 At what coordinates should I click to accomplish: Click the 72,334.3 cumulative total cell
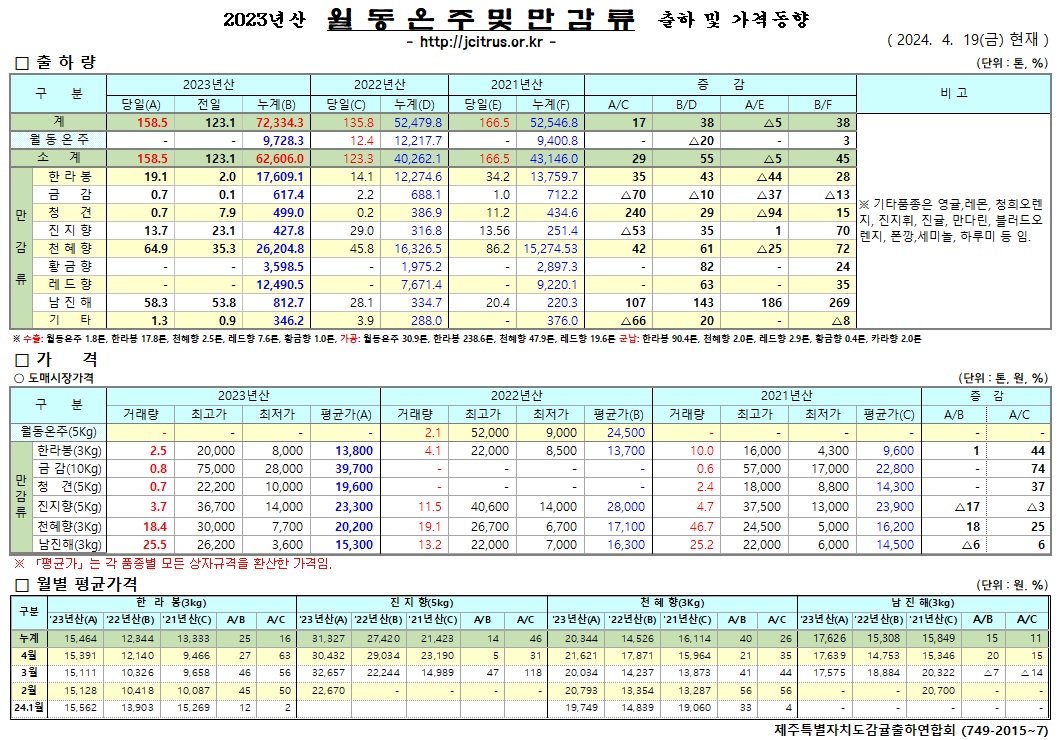point(274,122)
